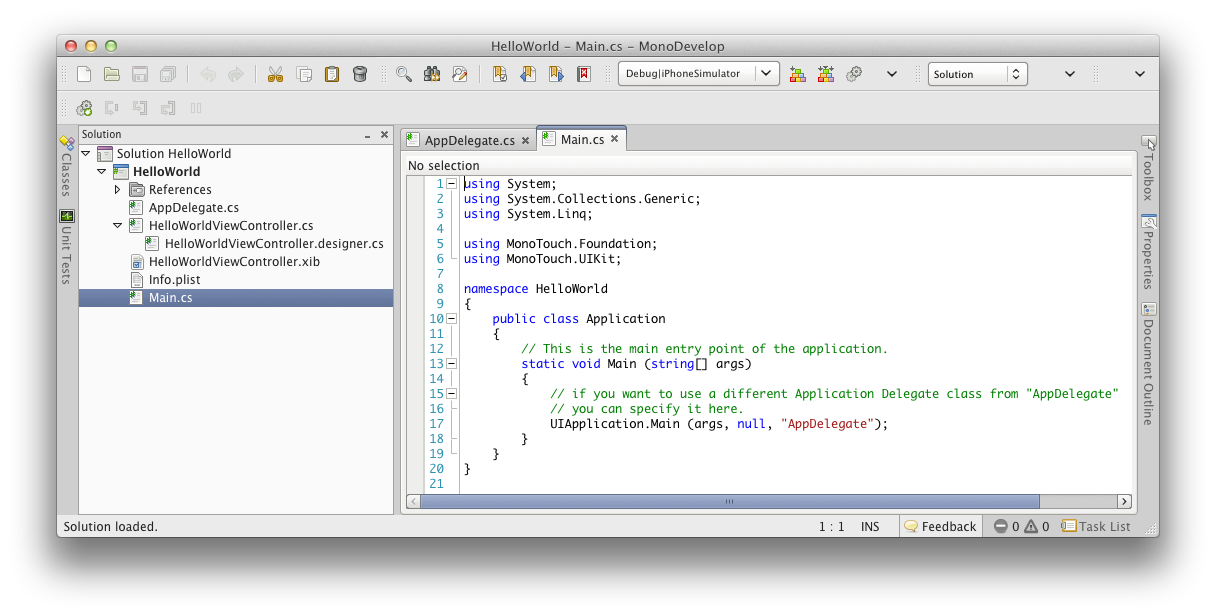Collapse the using directives with line 1 fold marker
Viewport: 1216px width, 616px height.
point(452,183)
